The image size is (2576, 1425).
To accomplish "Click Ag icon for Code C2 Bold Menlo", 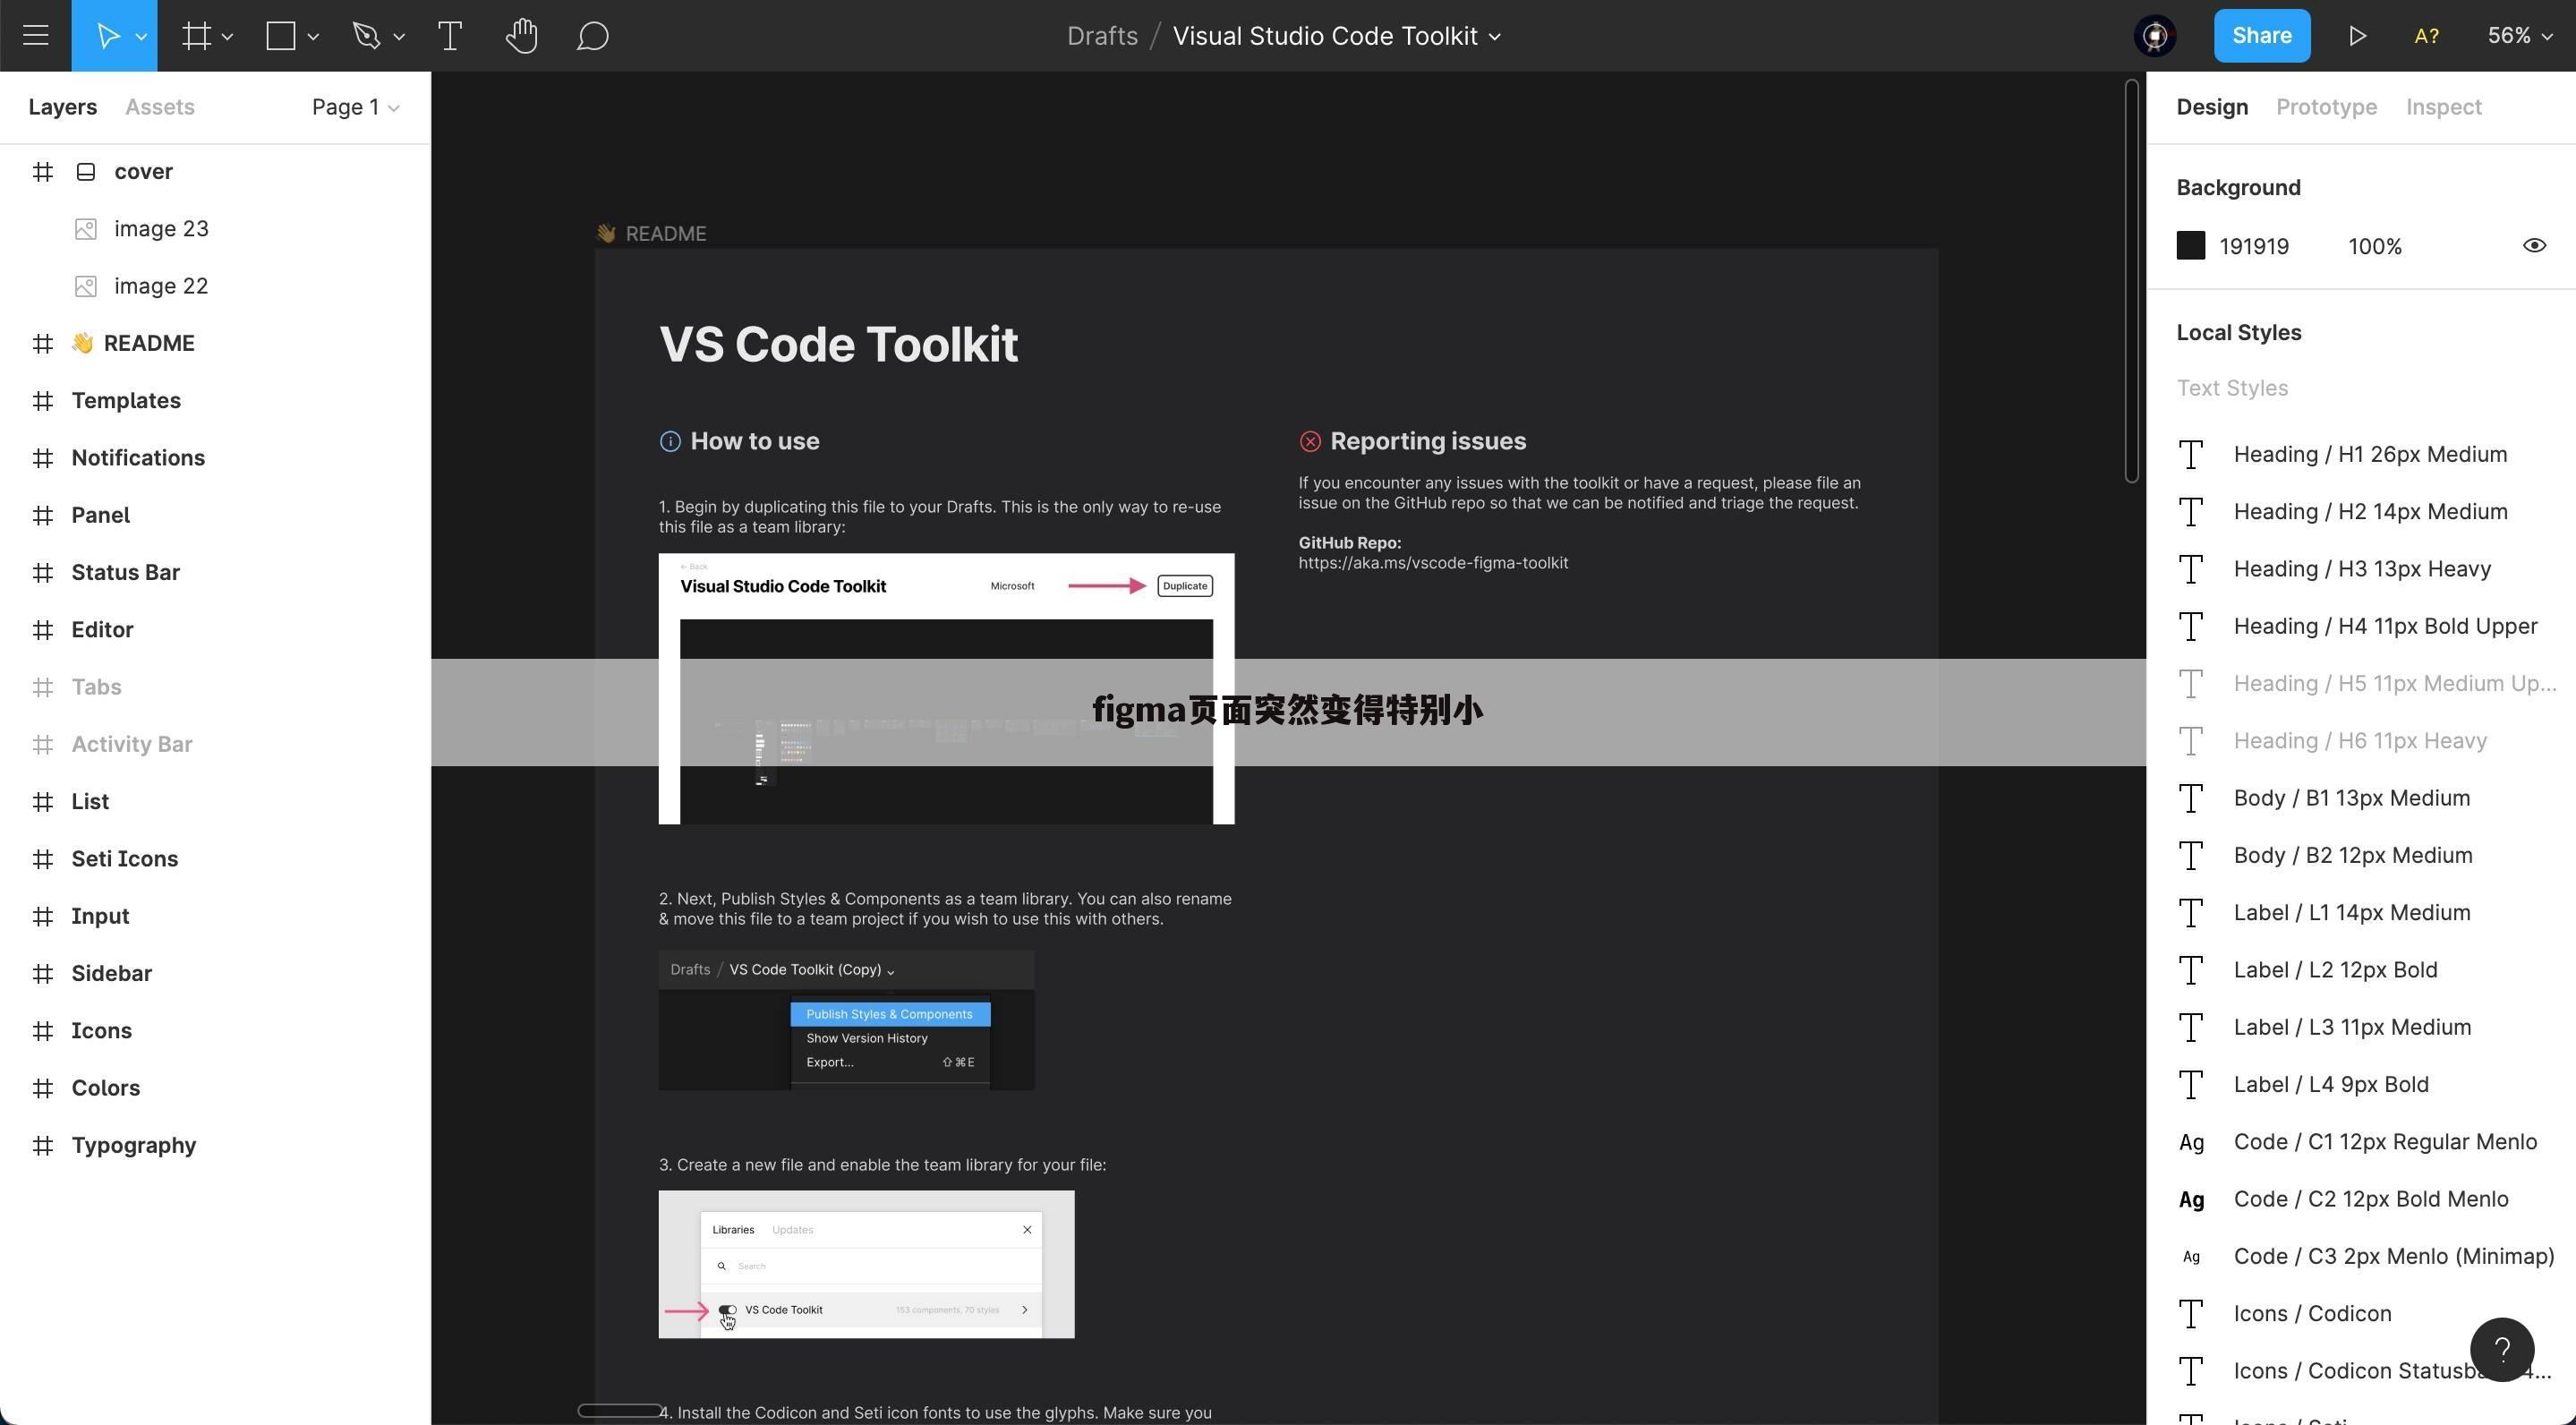I will 2191,1200.
